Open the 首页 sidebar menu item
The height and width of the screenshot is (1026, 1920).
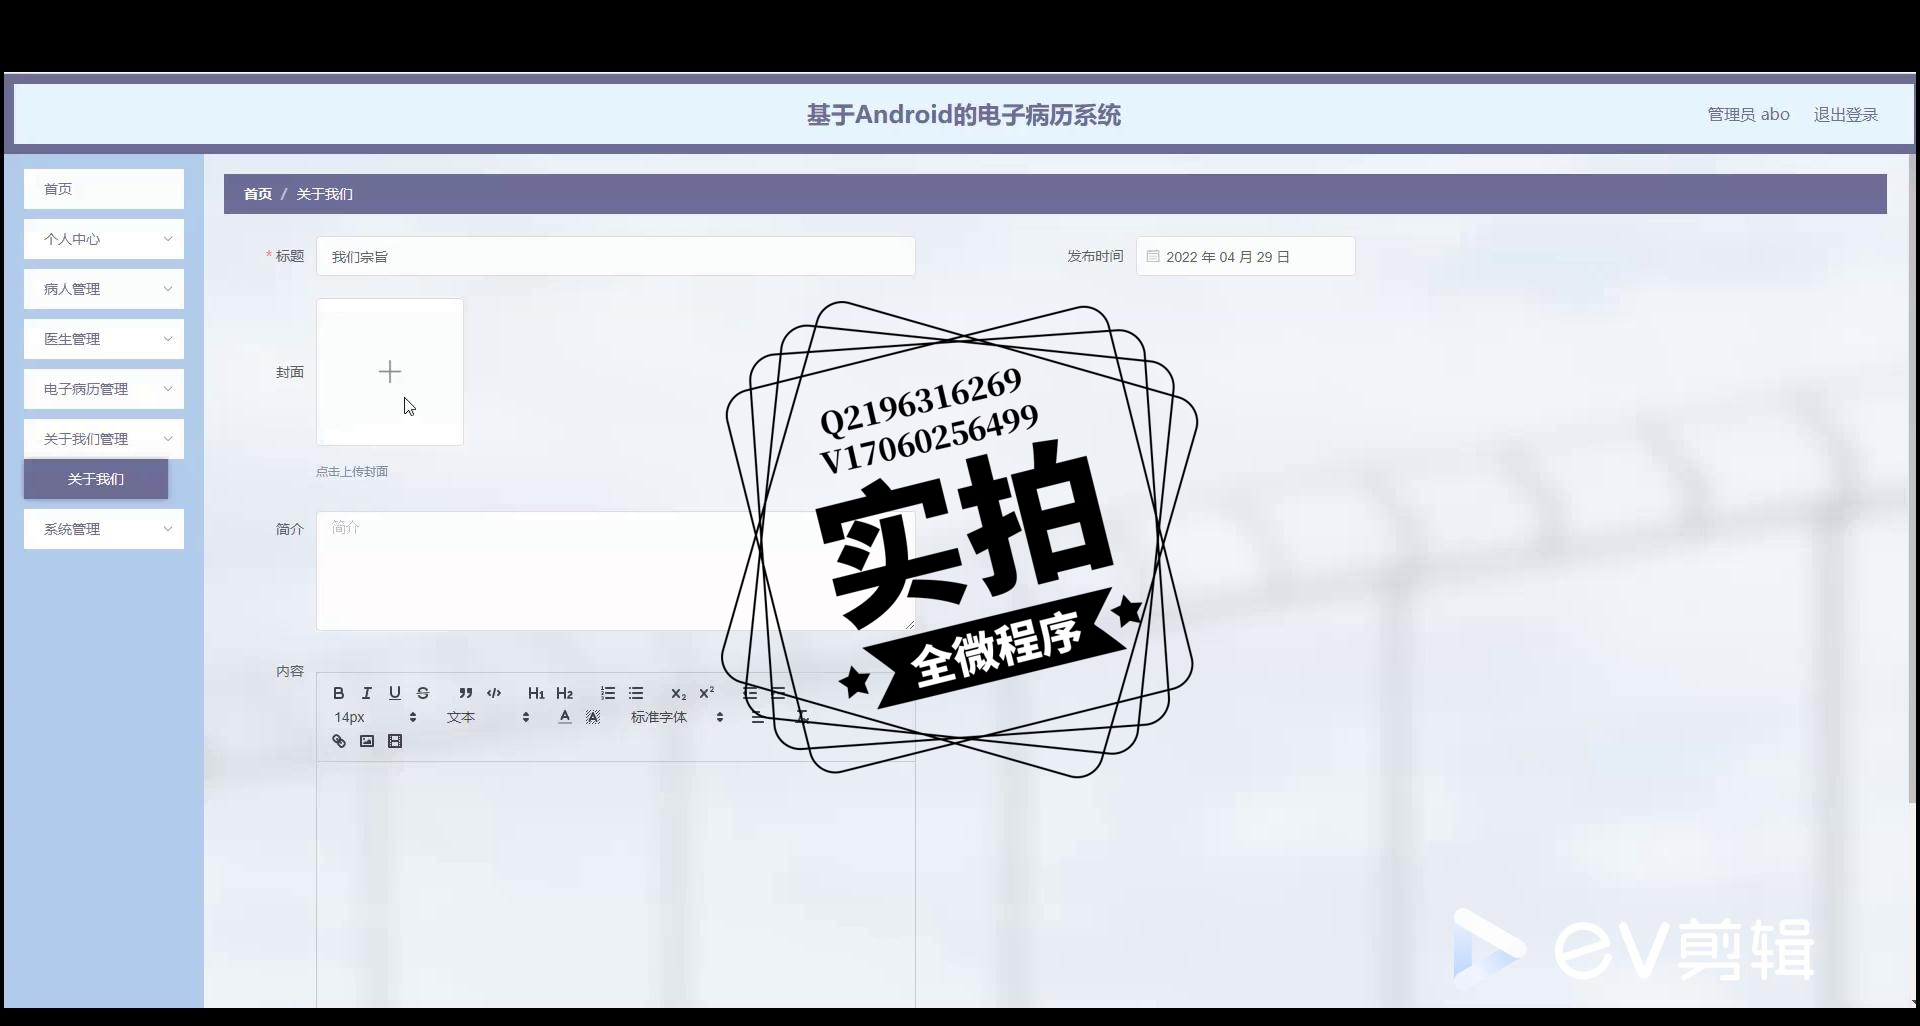click(x=104, y=189)
